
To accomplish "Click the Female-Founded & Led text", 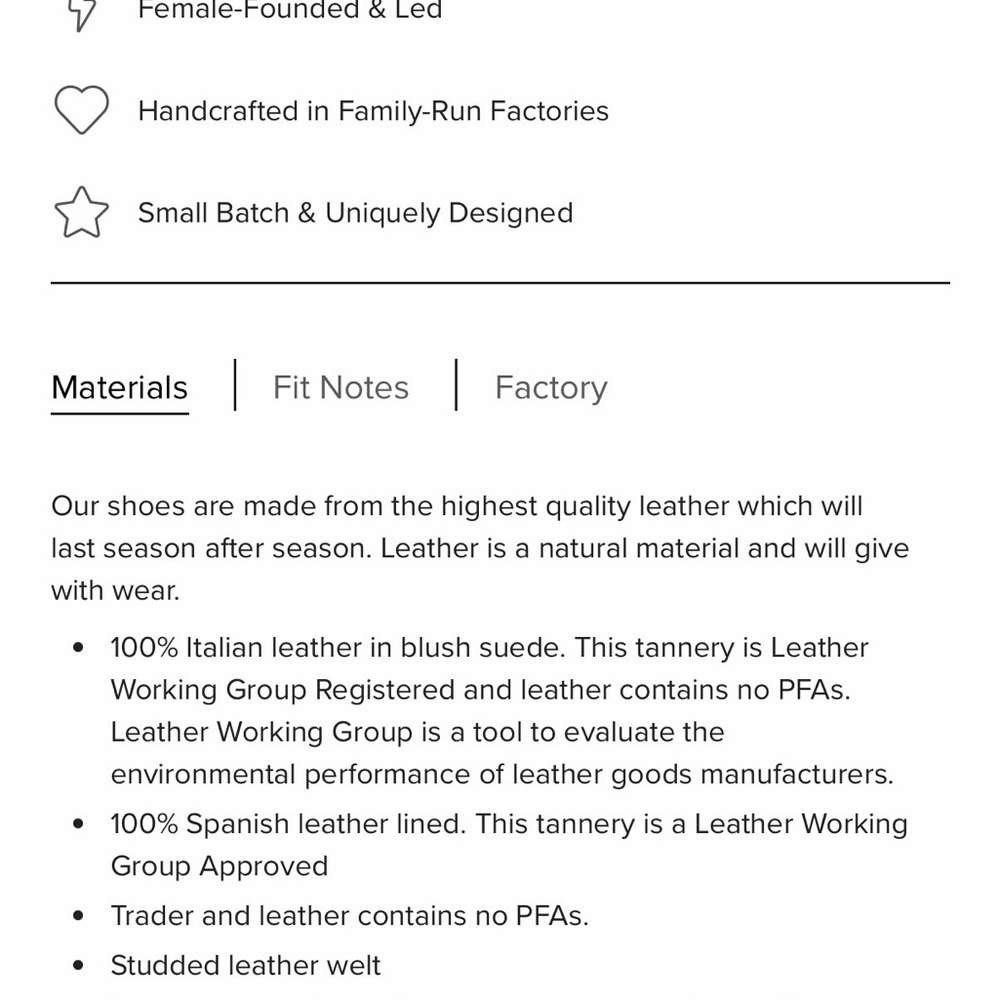I will pos(290,10).
